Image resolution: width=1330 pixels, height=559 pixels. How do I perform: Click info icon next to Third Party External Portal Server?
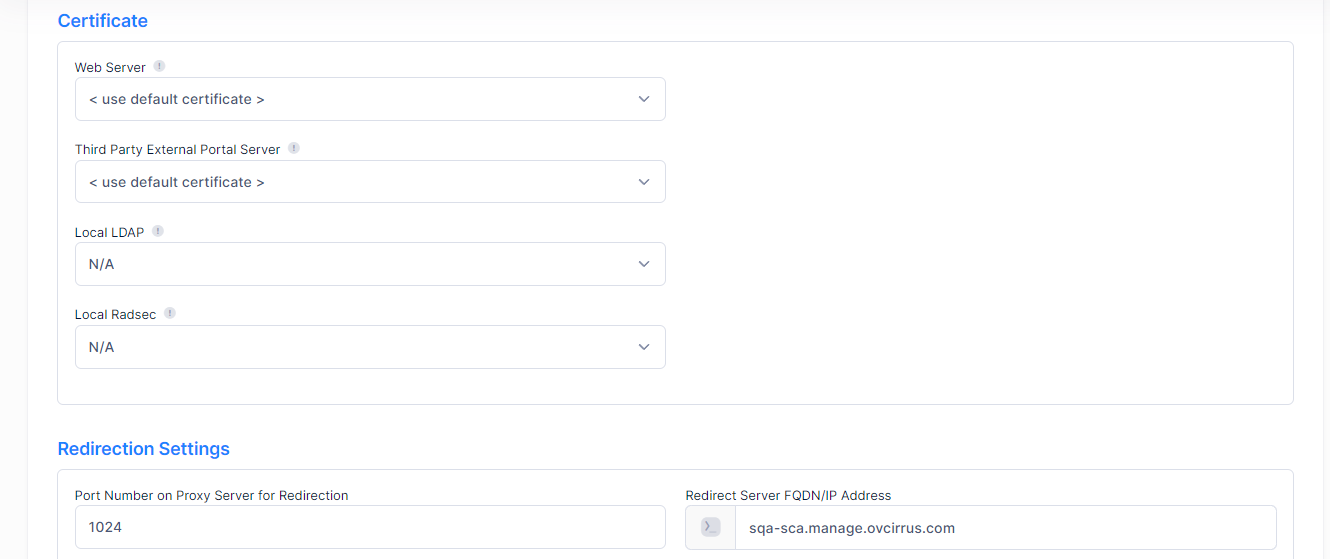click(294, 148)
